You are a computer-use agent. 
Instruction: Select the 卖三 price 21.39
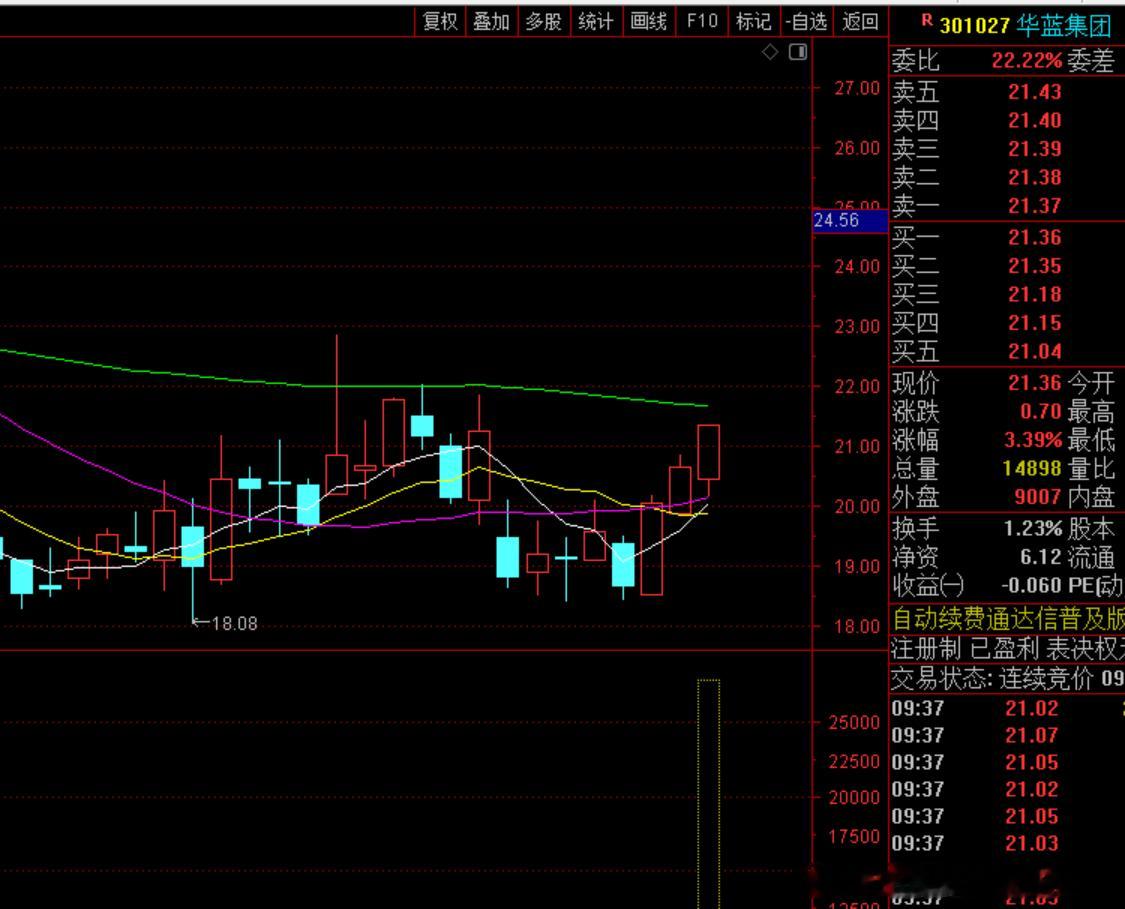(x=1034, y=149)
